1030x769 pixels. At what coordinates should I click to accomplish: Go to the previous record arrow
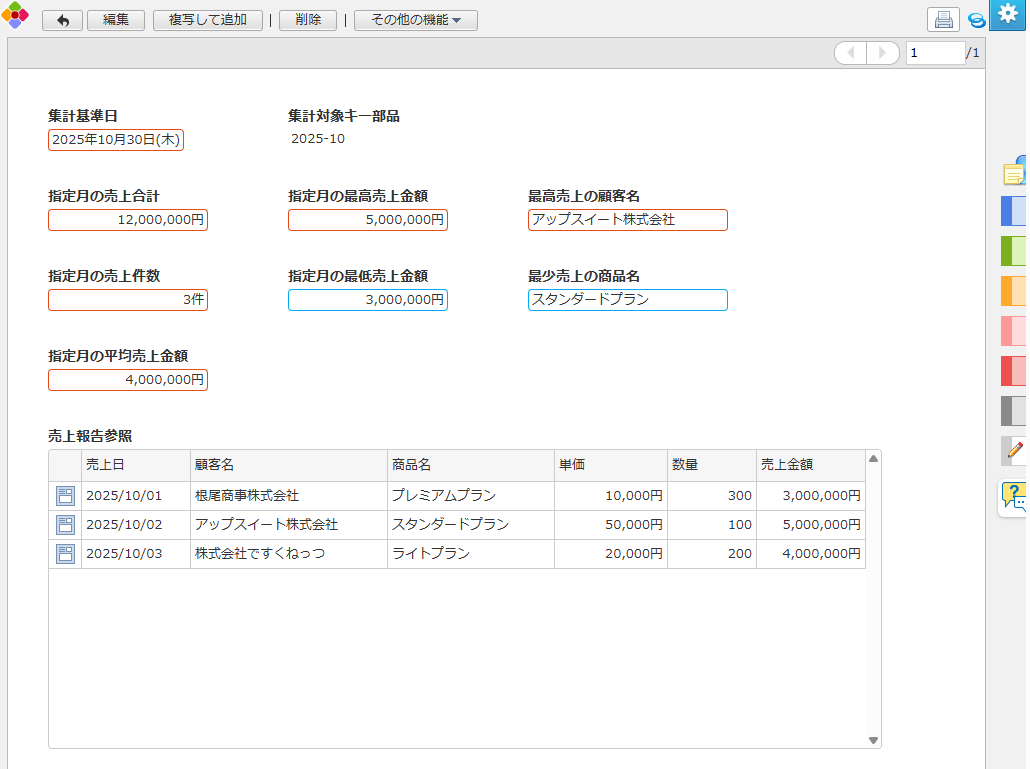pyautogui.click(x=851, y=53)
